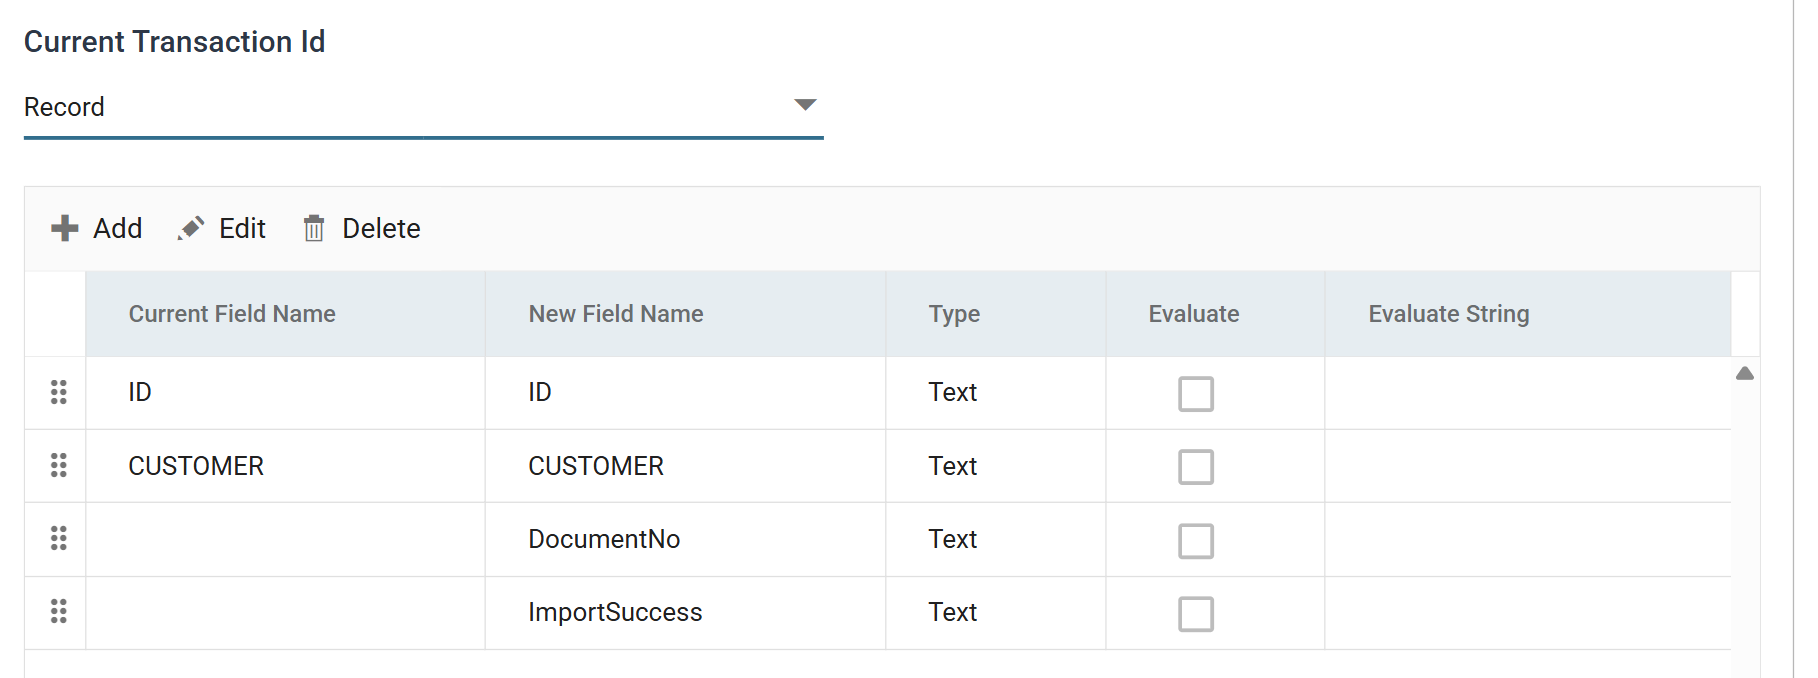
Task: Click the Text type cell for CUSTOMER row
Action: [x=996, y=466]
